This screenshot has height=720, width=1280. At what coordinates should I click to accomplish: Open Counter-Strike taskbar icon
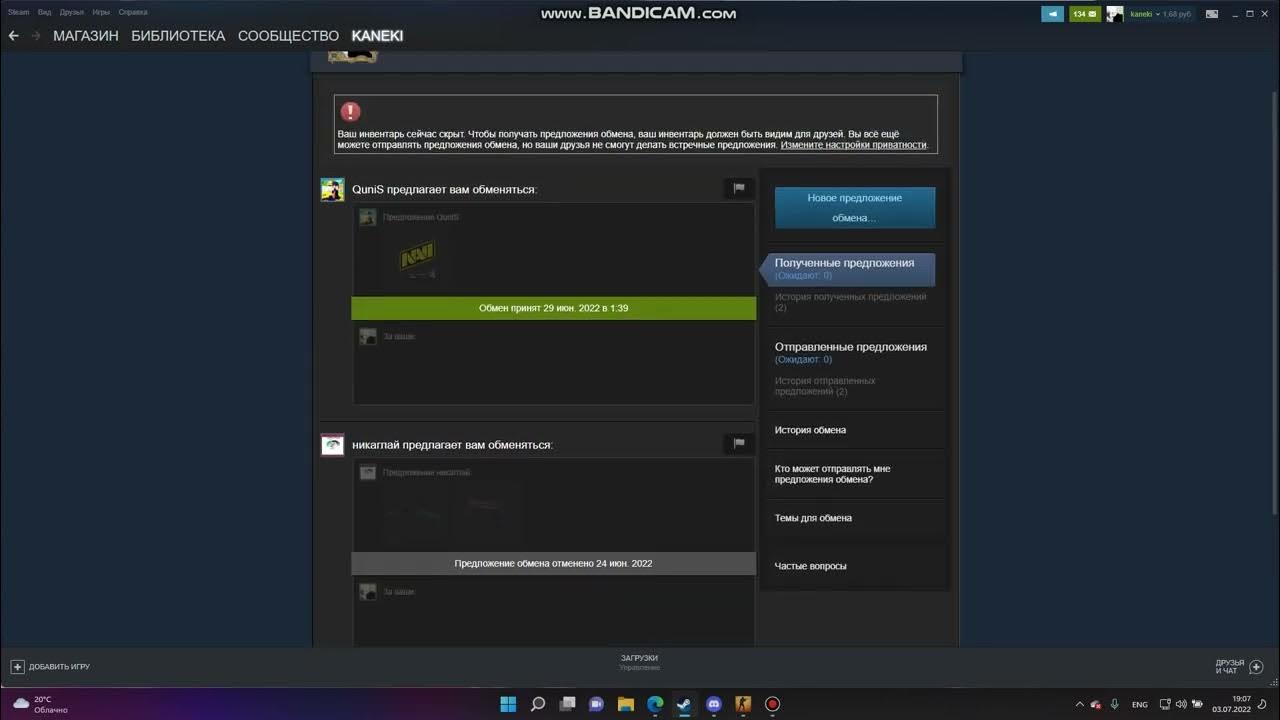(x=743, y=704)
